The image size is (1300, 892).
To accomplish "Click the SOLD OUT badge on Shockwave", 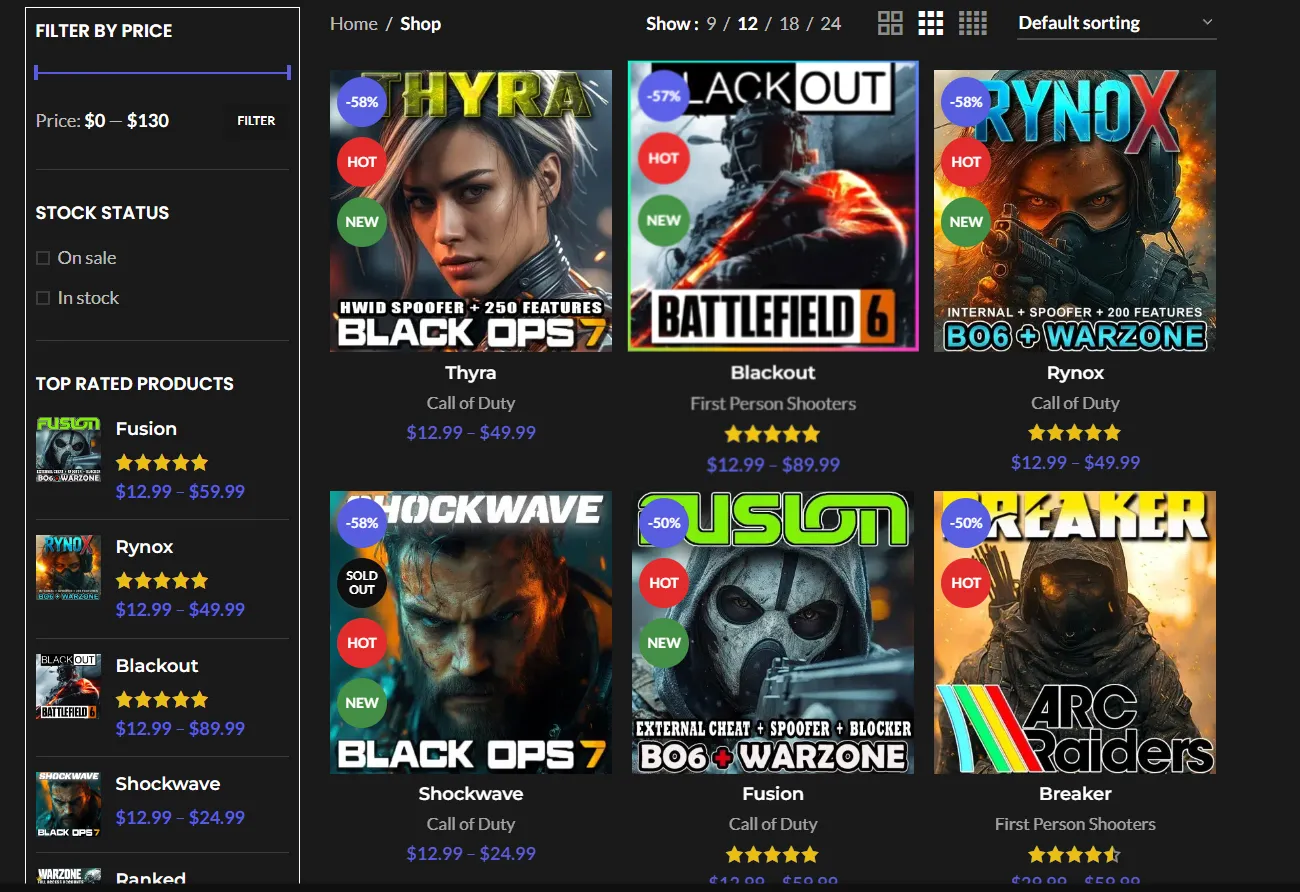I will tap(361, 583).
